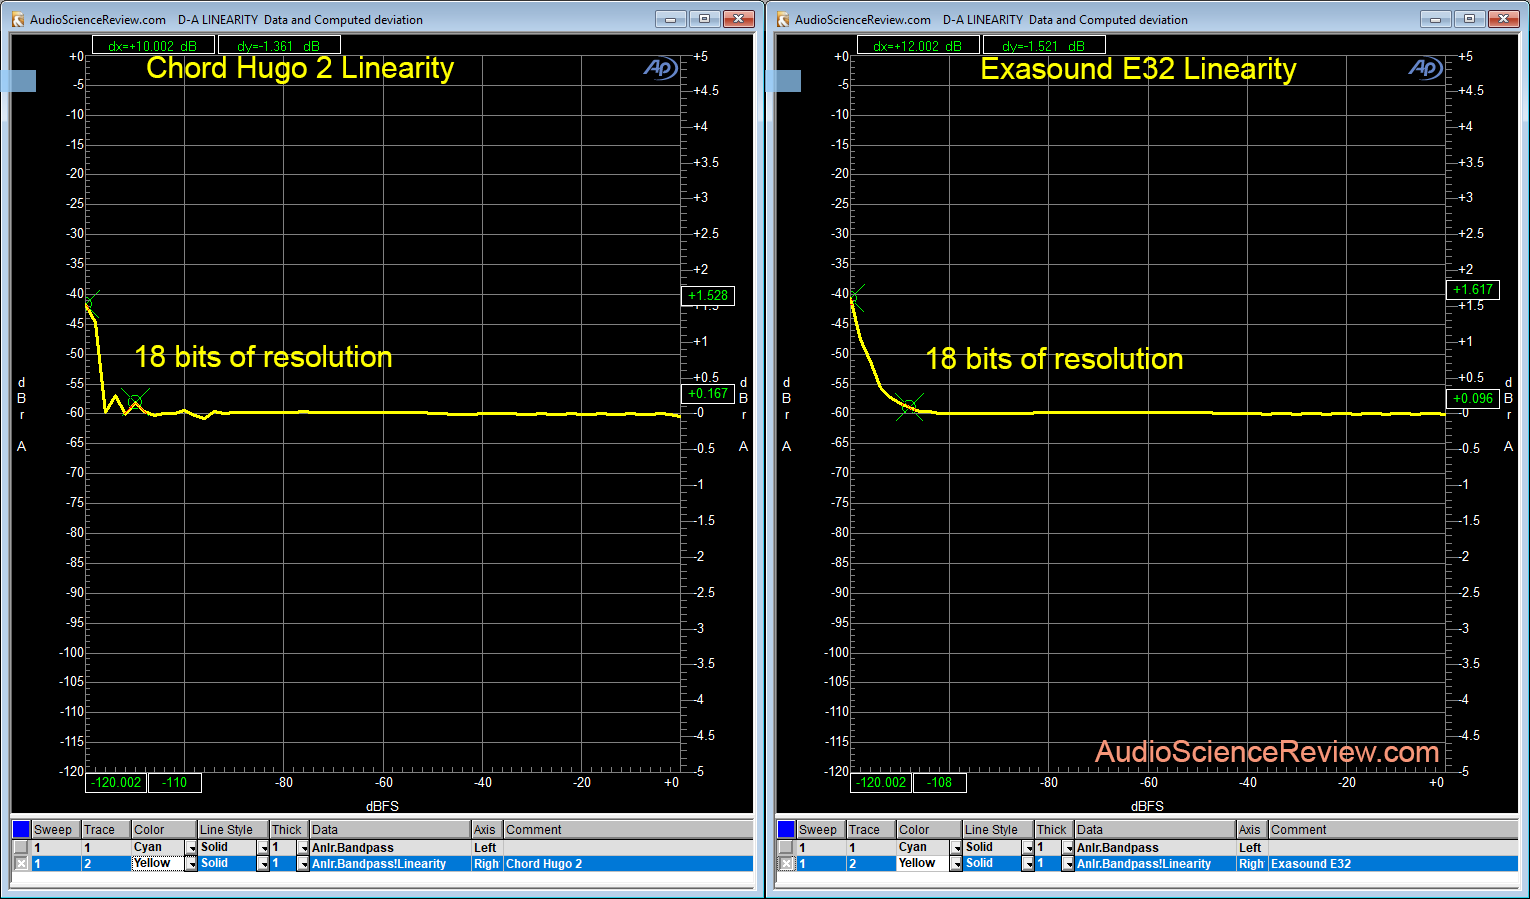Click Axis column header in Exasound E32 legend
This screenshot has height=899, width=1530.
click(1252, 829)
